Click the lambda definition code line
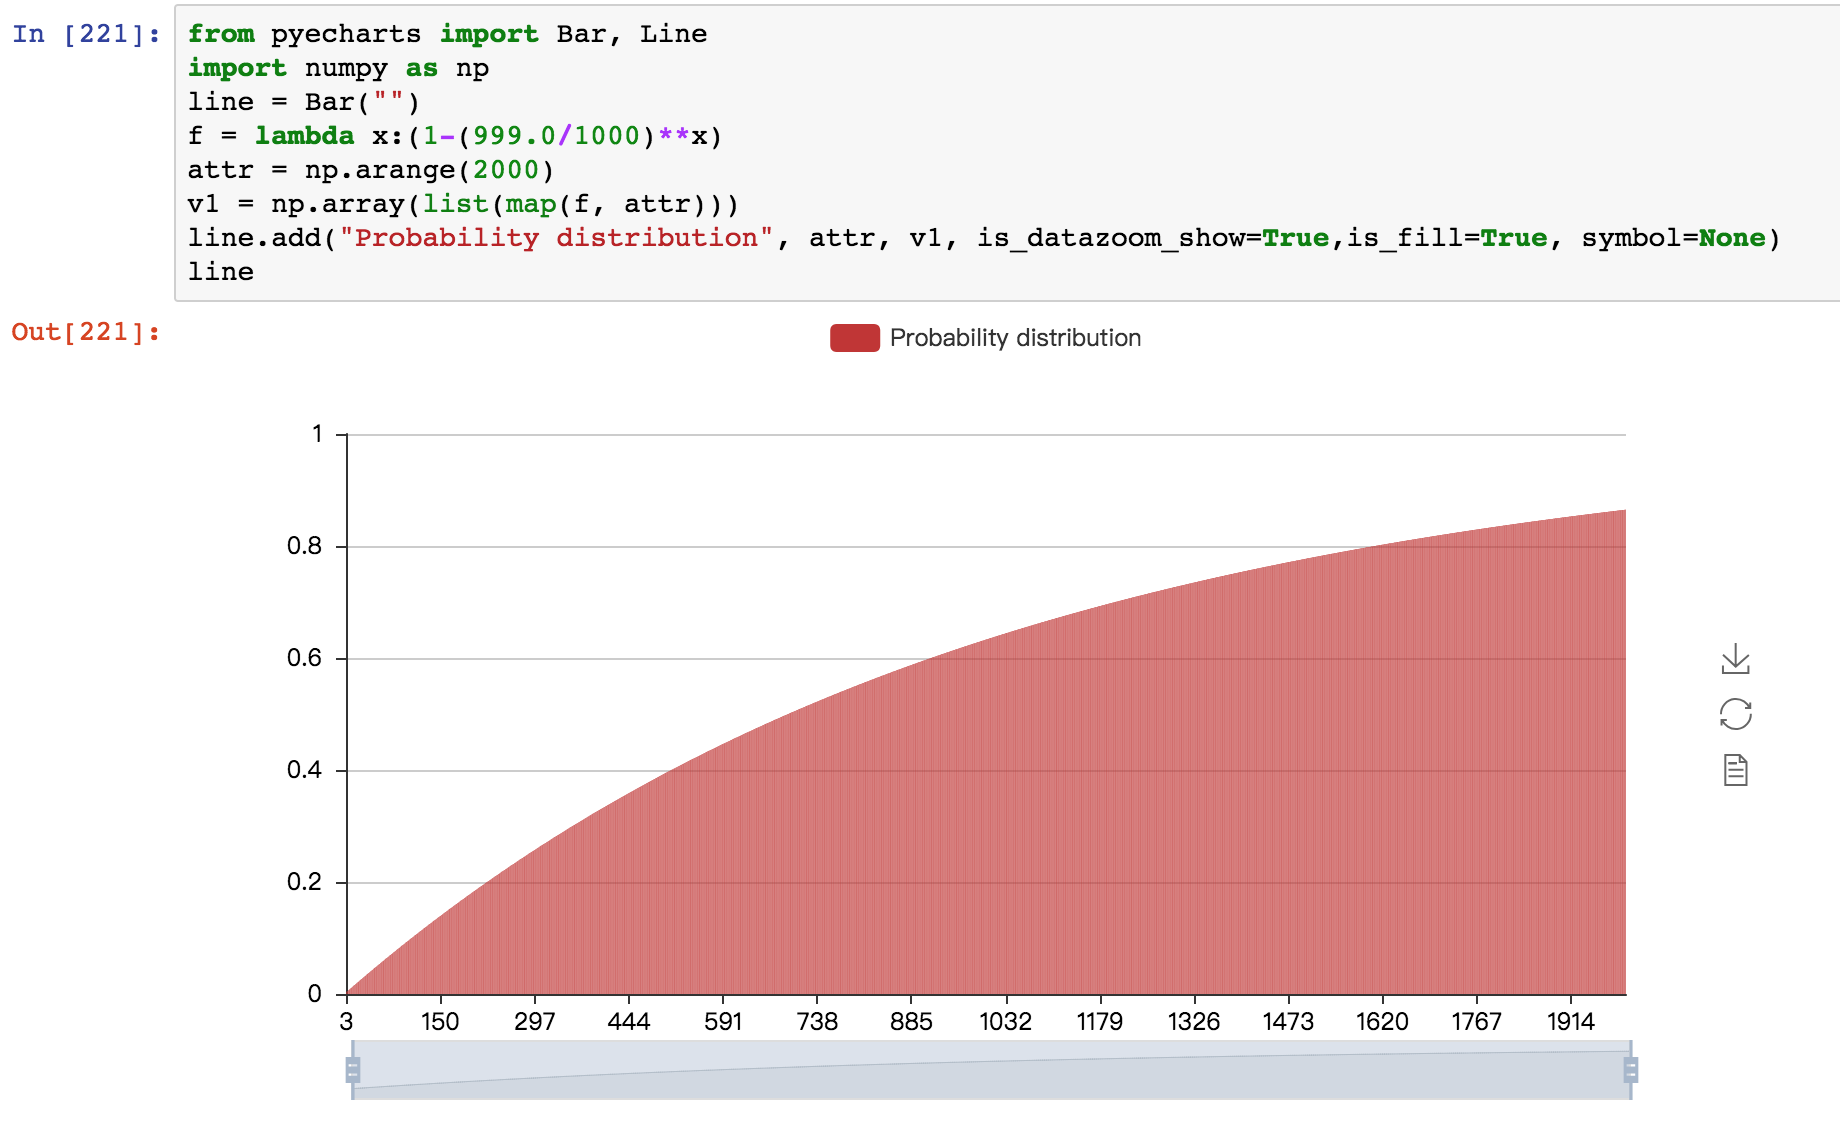The width and height of the screenshot is (1840, 1128). point(455,136)
